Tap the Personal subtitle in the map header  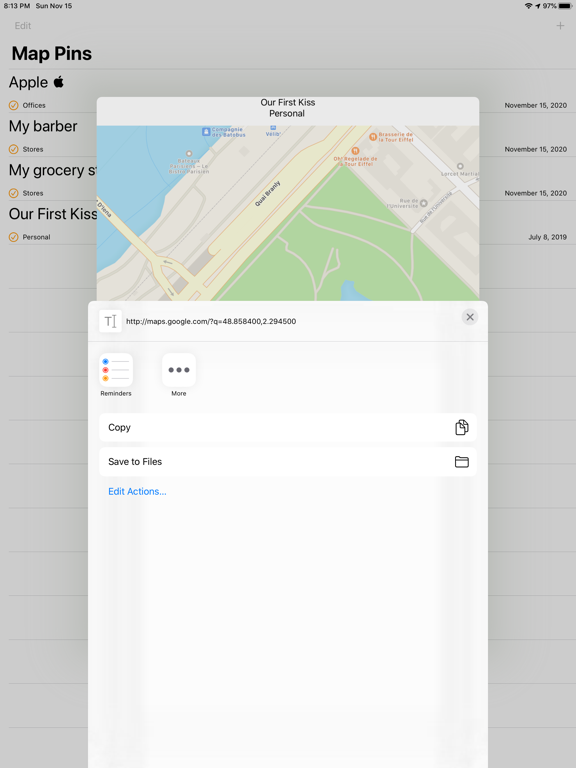point(287,114)
